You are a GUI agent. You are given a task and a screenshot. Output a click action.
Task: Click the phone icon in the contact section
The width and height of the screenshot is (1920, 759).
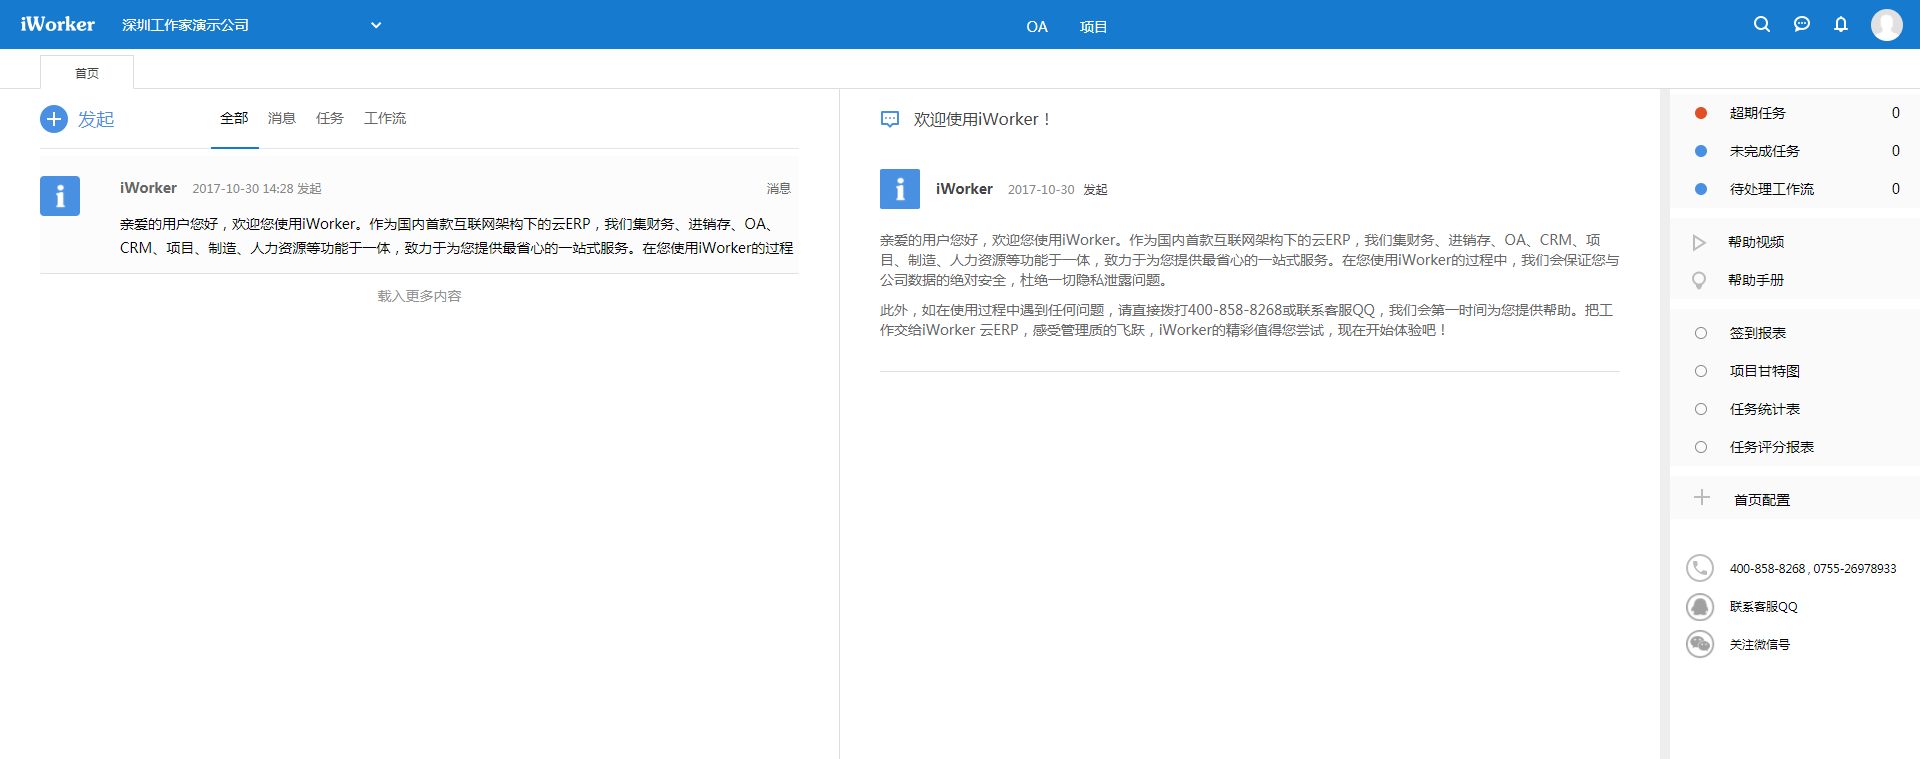[x=1700, y=568]
